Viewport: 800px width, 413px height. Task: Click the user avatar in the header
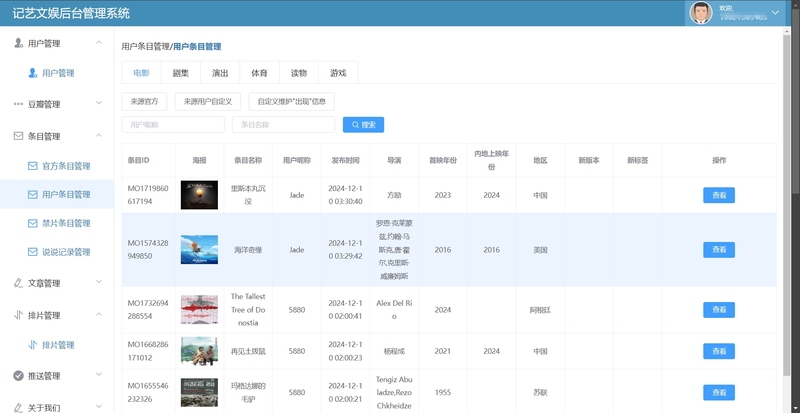[701, 12]
